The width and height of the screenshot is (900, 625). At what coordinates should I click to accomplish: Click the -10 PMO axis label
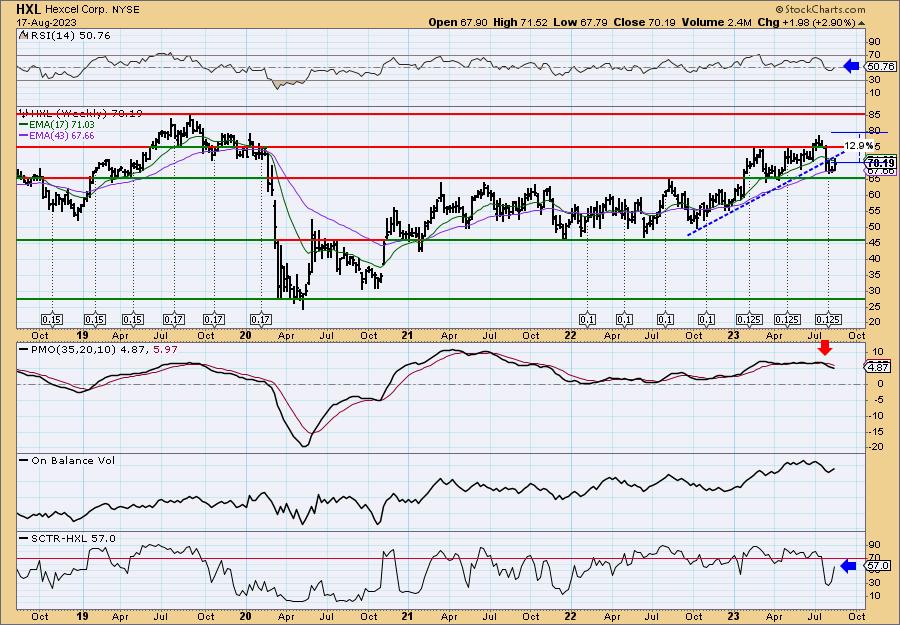(875, 416)
